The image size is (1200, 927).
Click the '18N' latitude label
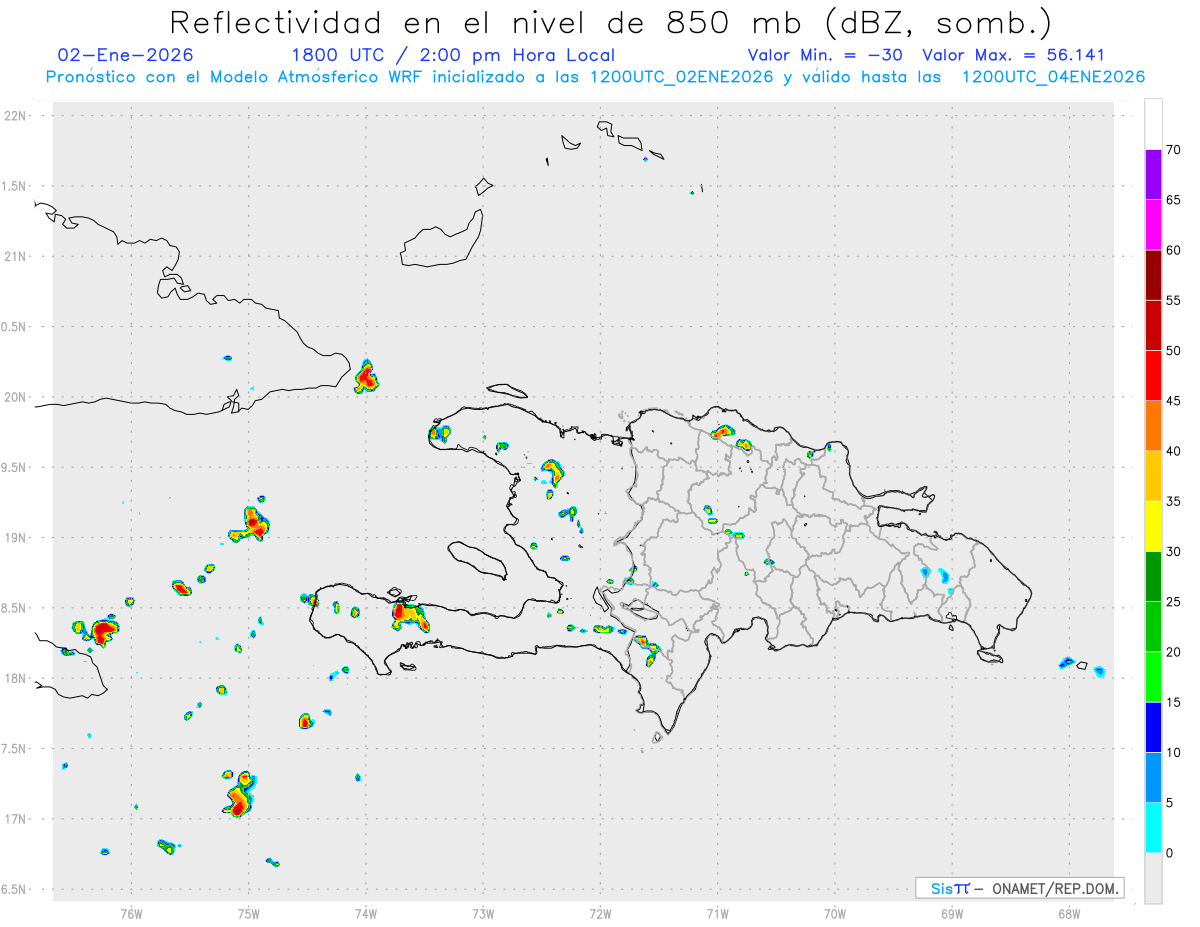pyautogui.click(x=17, y=679)
